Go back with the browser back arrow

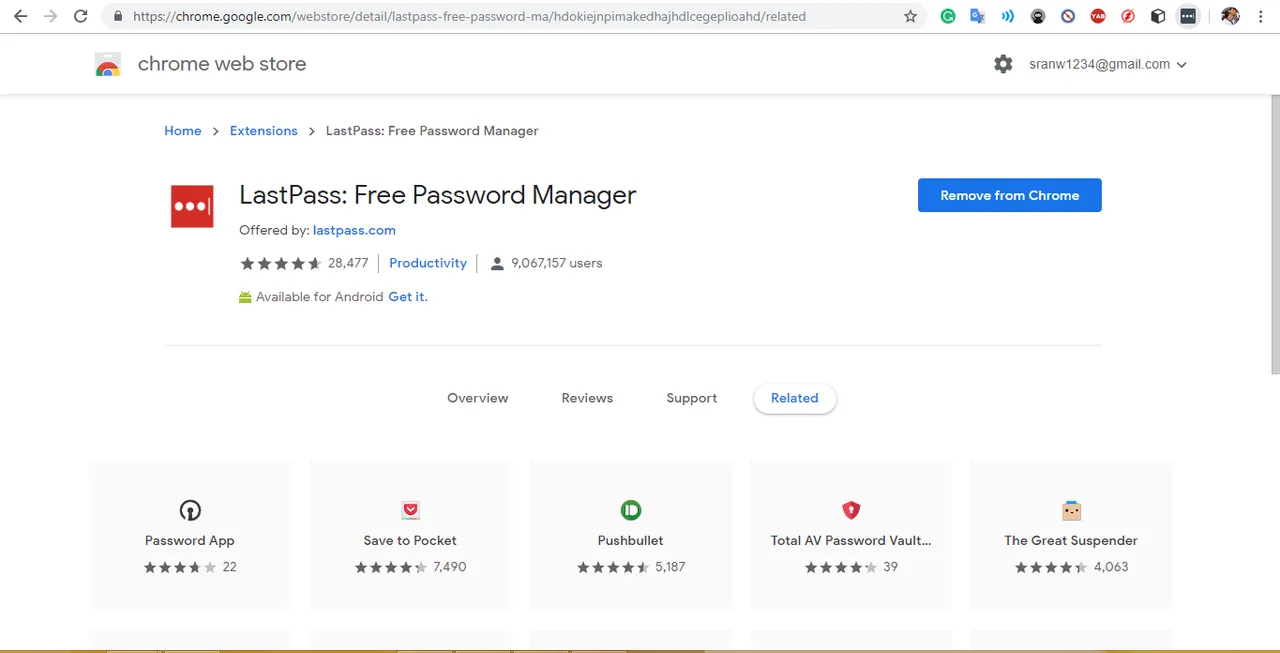(x=20, y=16)
